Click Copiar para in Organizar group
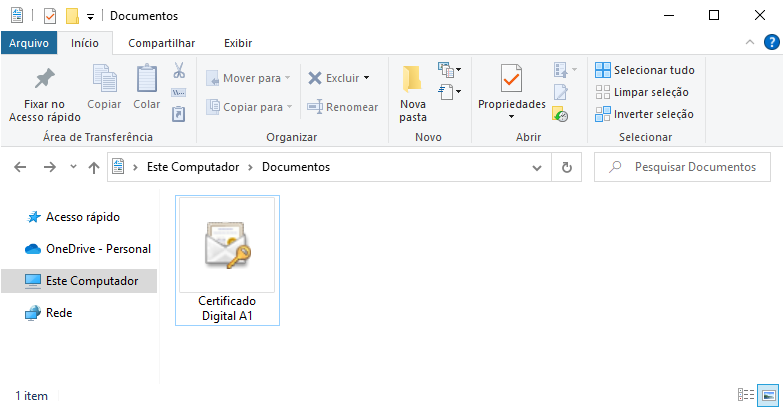 (x=249, y=107)
